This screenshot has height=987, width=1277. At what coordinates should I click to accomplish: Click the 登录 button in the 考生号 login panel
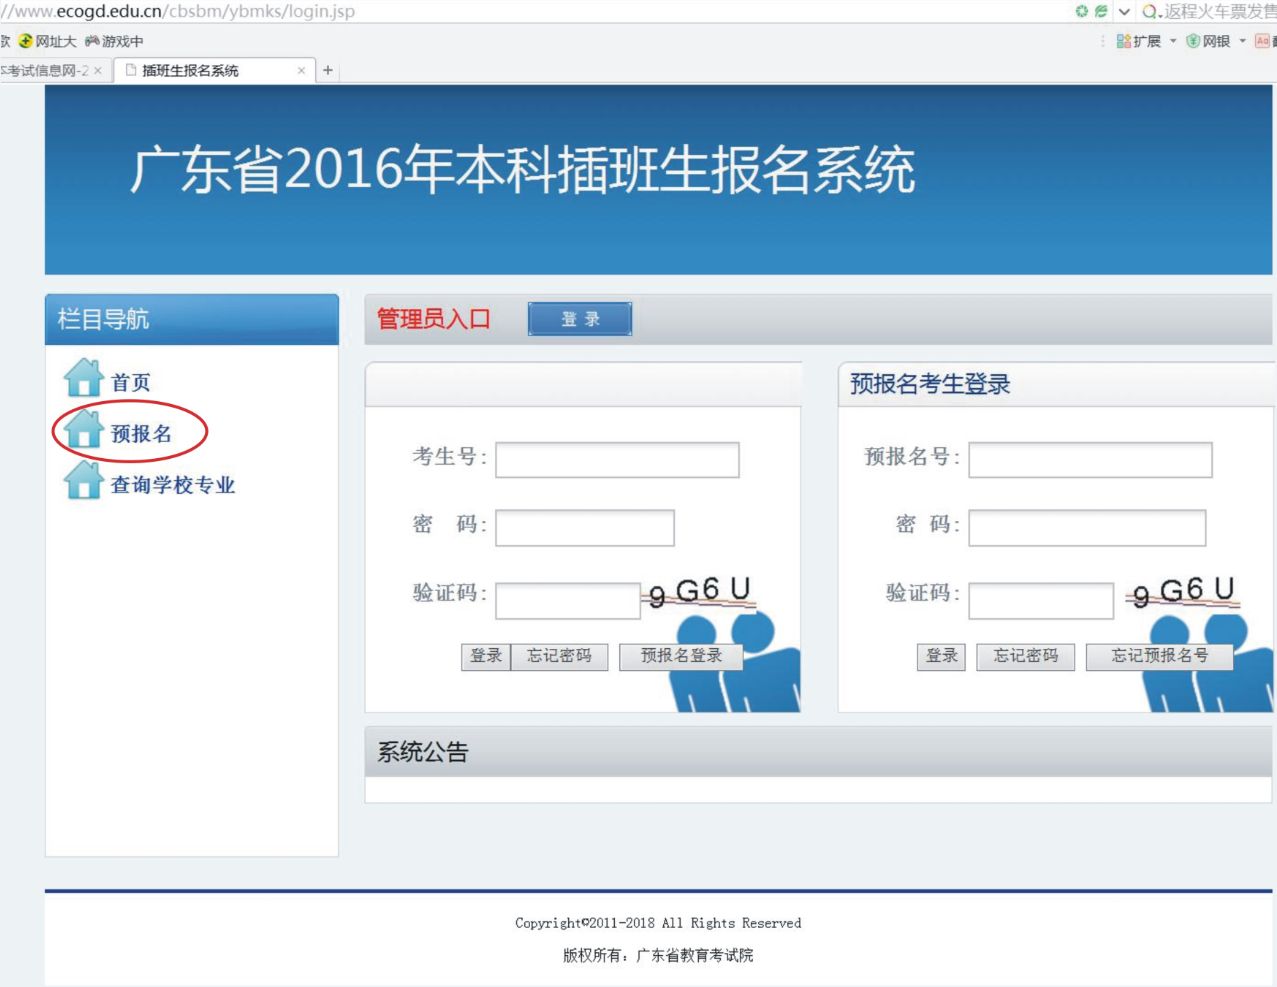pos(486,656)
